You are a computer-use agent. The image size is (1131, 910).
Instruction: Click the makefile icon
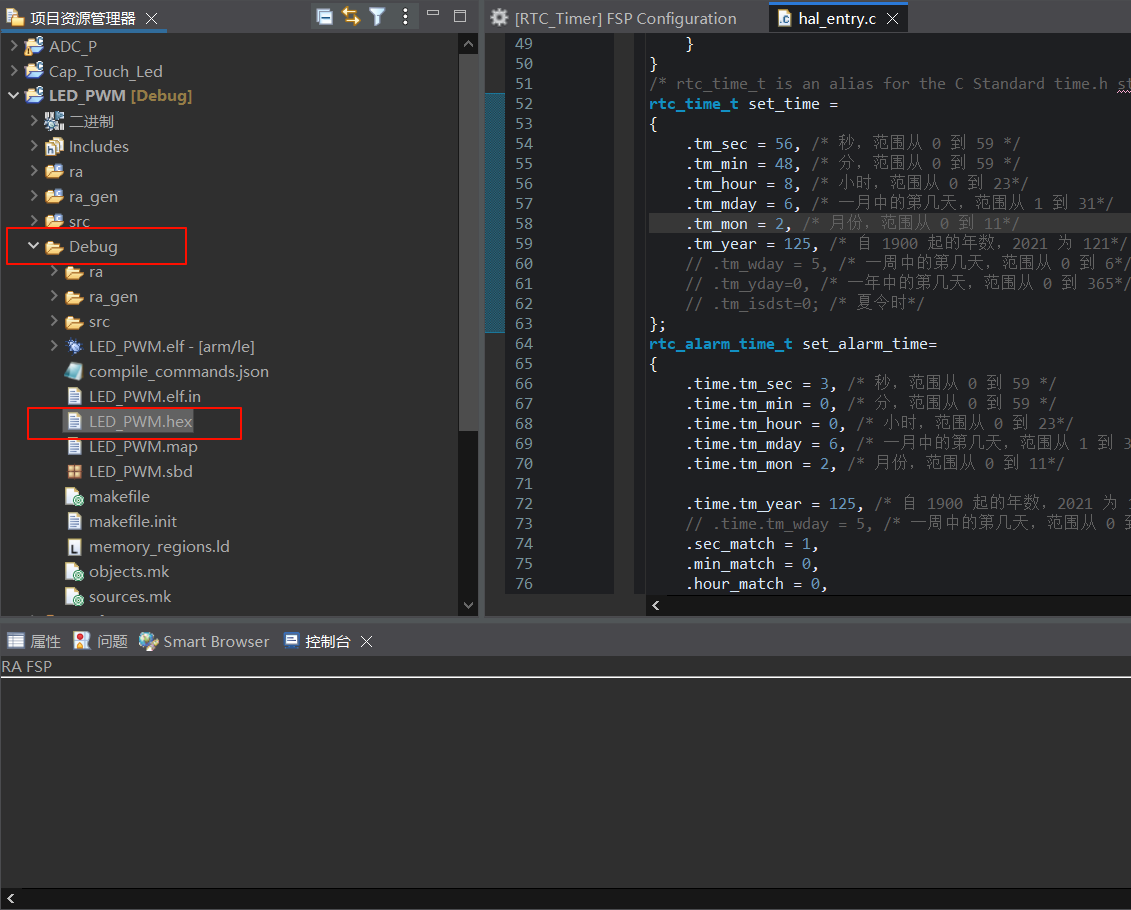pos(74,497)
